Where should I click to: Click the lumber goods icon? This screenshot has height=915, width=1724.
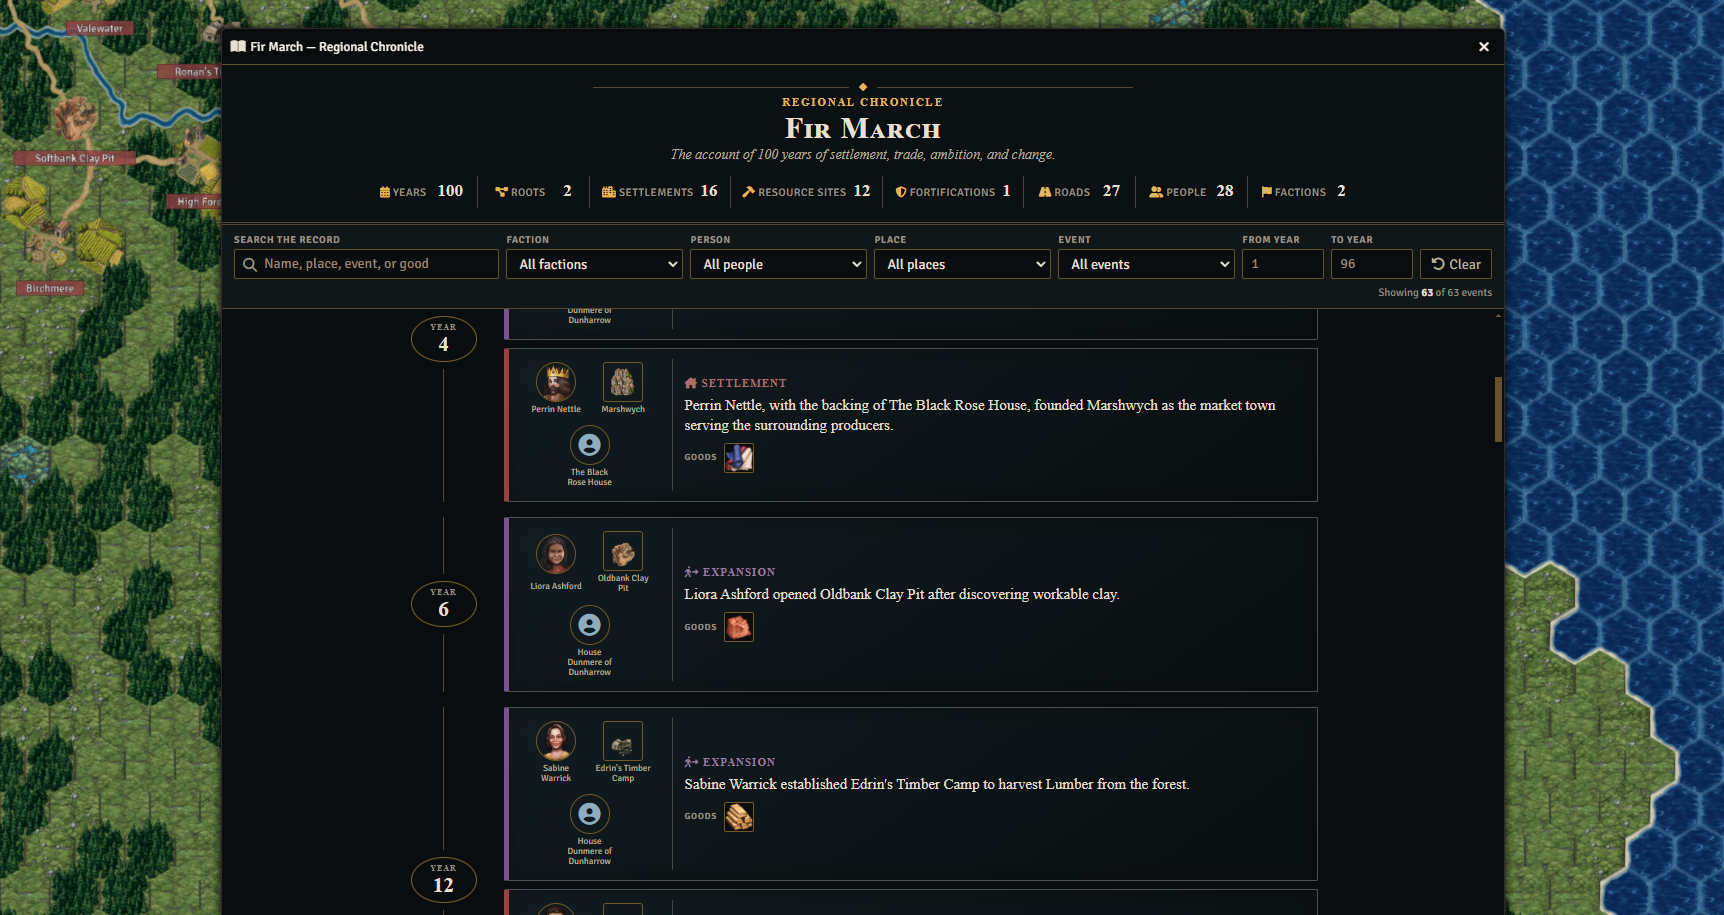point(739,817)
